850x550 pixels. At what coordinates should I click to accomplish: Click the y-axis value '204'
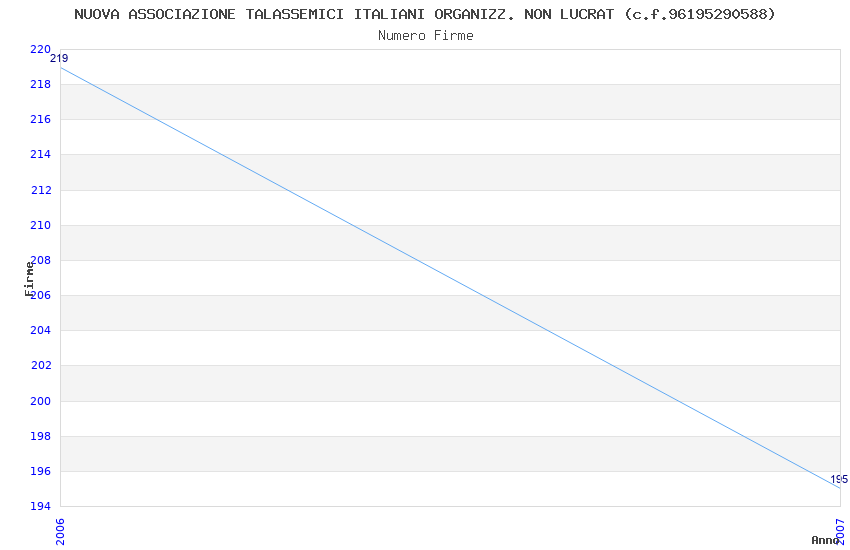40,330
